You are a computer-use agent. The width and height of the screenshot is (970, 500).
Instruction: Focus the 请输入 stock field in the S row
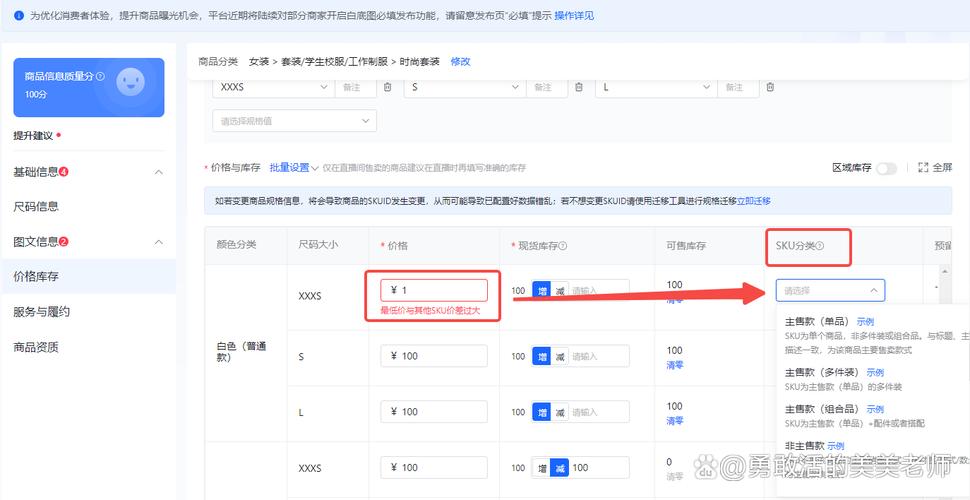coord(598,356)
